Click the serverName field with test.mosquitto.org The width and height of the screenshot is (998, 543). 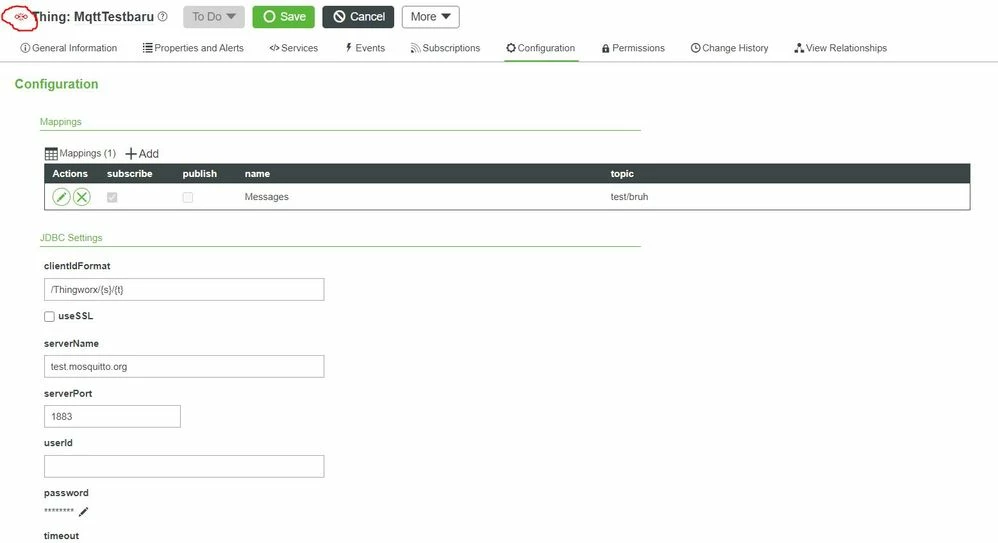click(x=184, y=367)
